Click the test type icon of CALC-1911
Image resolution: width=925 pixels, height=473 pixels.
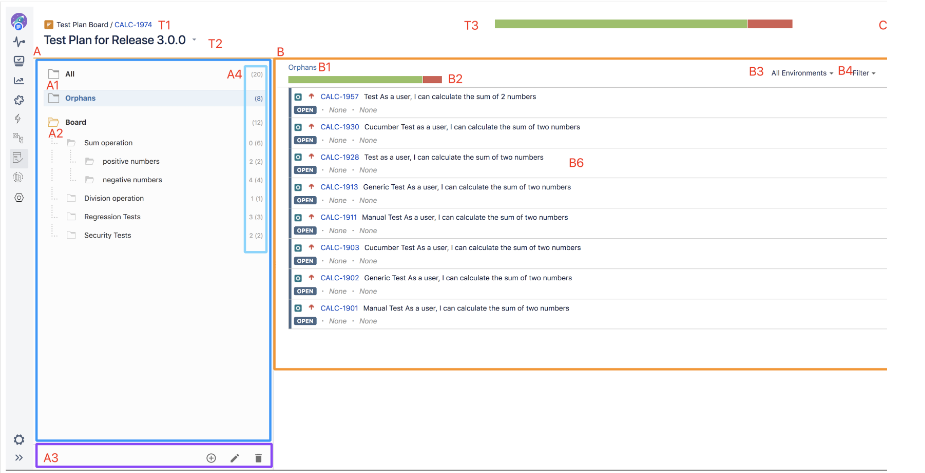(298, 218)
